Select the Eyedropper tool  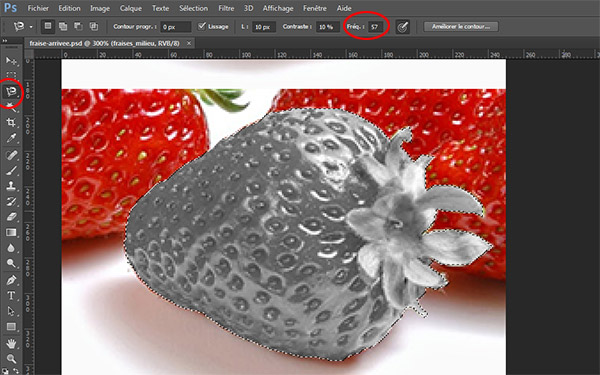coord(11,138)
